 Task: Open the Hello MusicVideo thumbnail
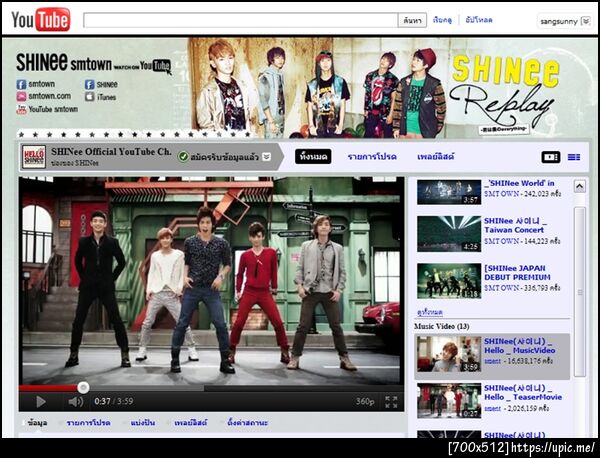(449, 354)
